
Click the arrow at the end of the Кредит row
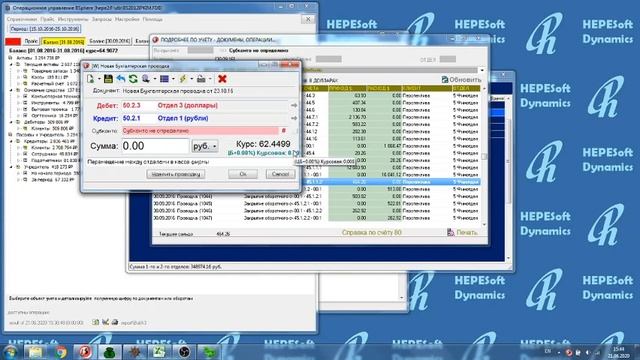point(294,118)
